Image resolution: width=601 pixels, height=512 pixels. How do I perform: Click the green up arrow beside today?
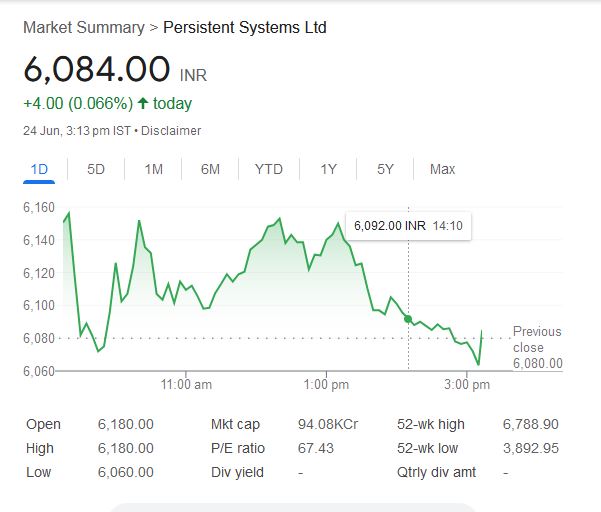143,104
